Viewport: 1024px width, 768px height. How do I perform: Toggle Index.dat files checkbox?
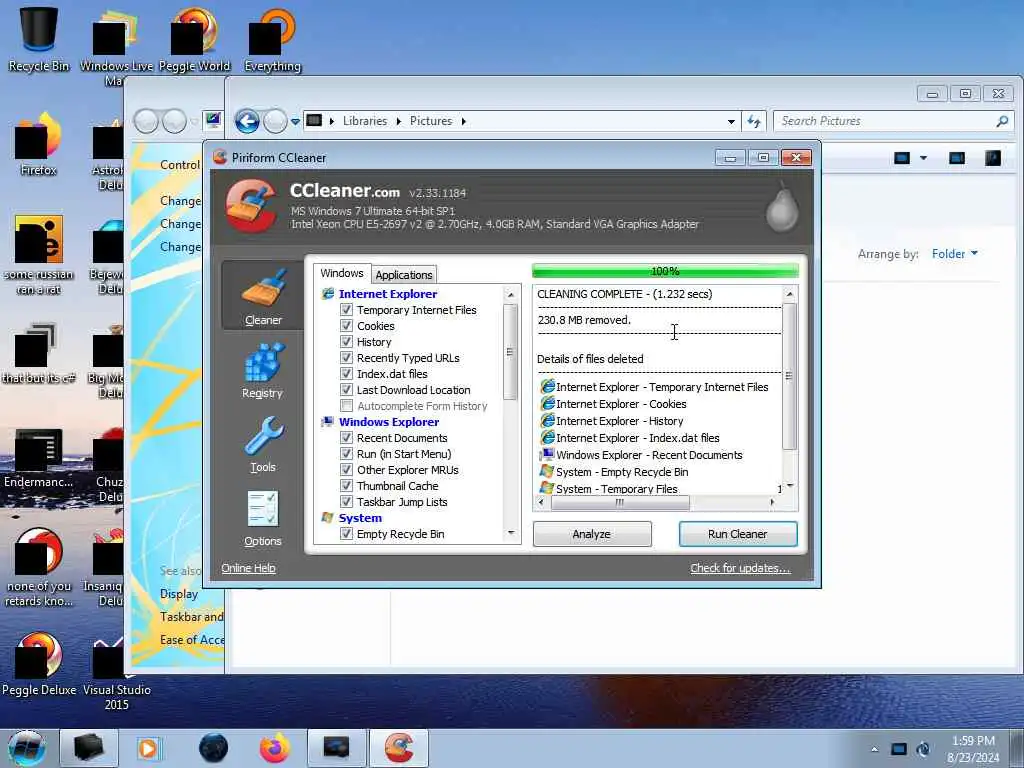pyautogui.click(x=347, y=374)
